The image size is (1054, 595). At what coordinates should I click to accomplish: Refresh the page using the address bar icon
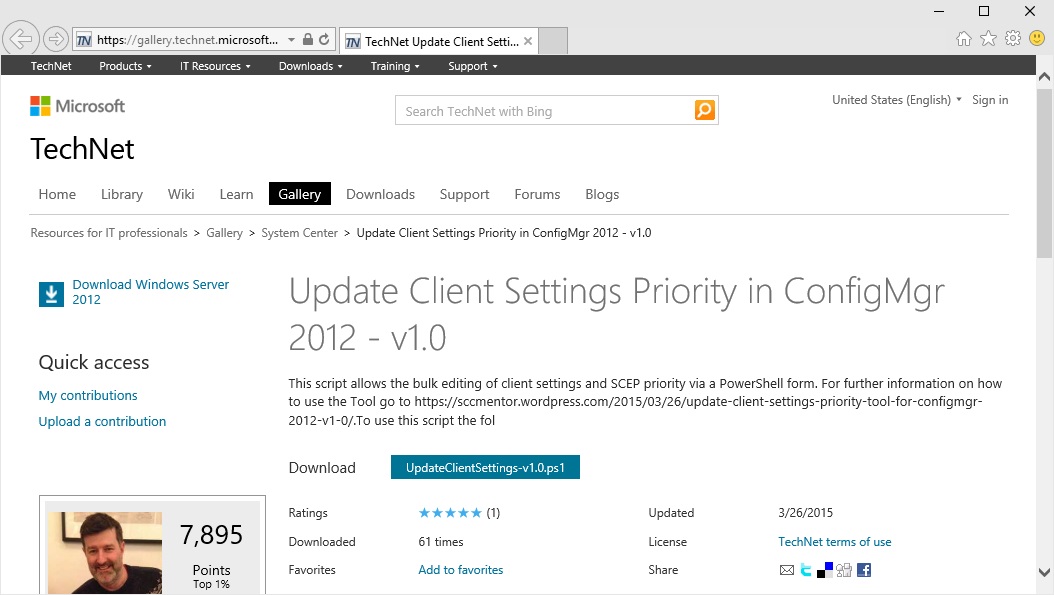click(x=324, y=40)
